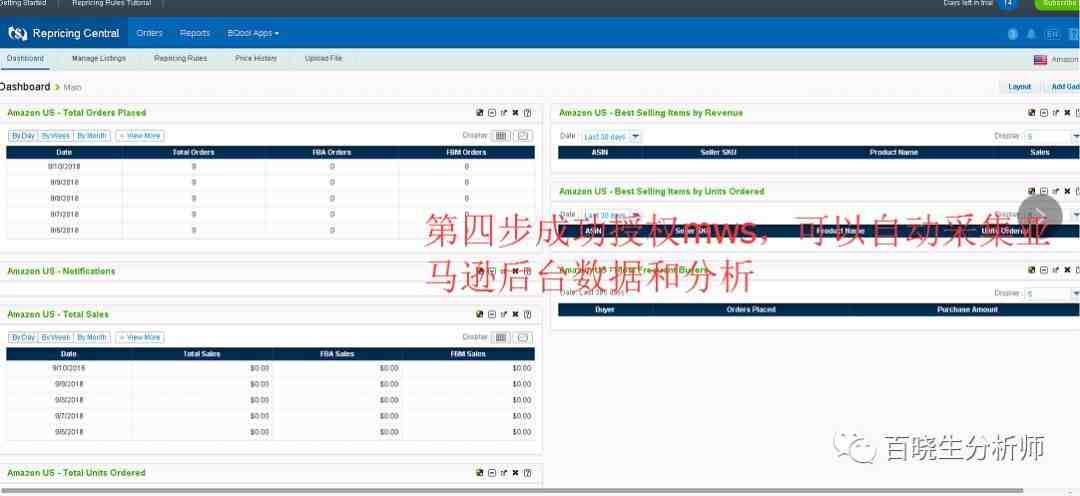The width and height of the screenshot is (1080, 496).
Task: Click the Repricing Central logo icon
Action: (x=17, y=33)
